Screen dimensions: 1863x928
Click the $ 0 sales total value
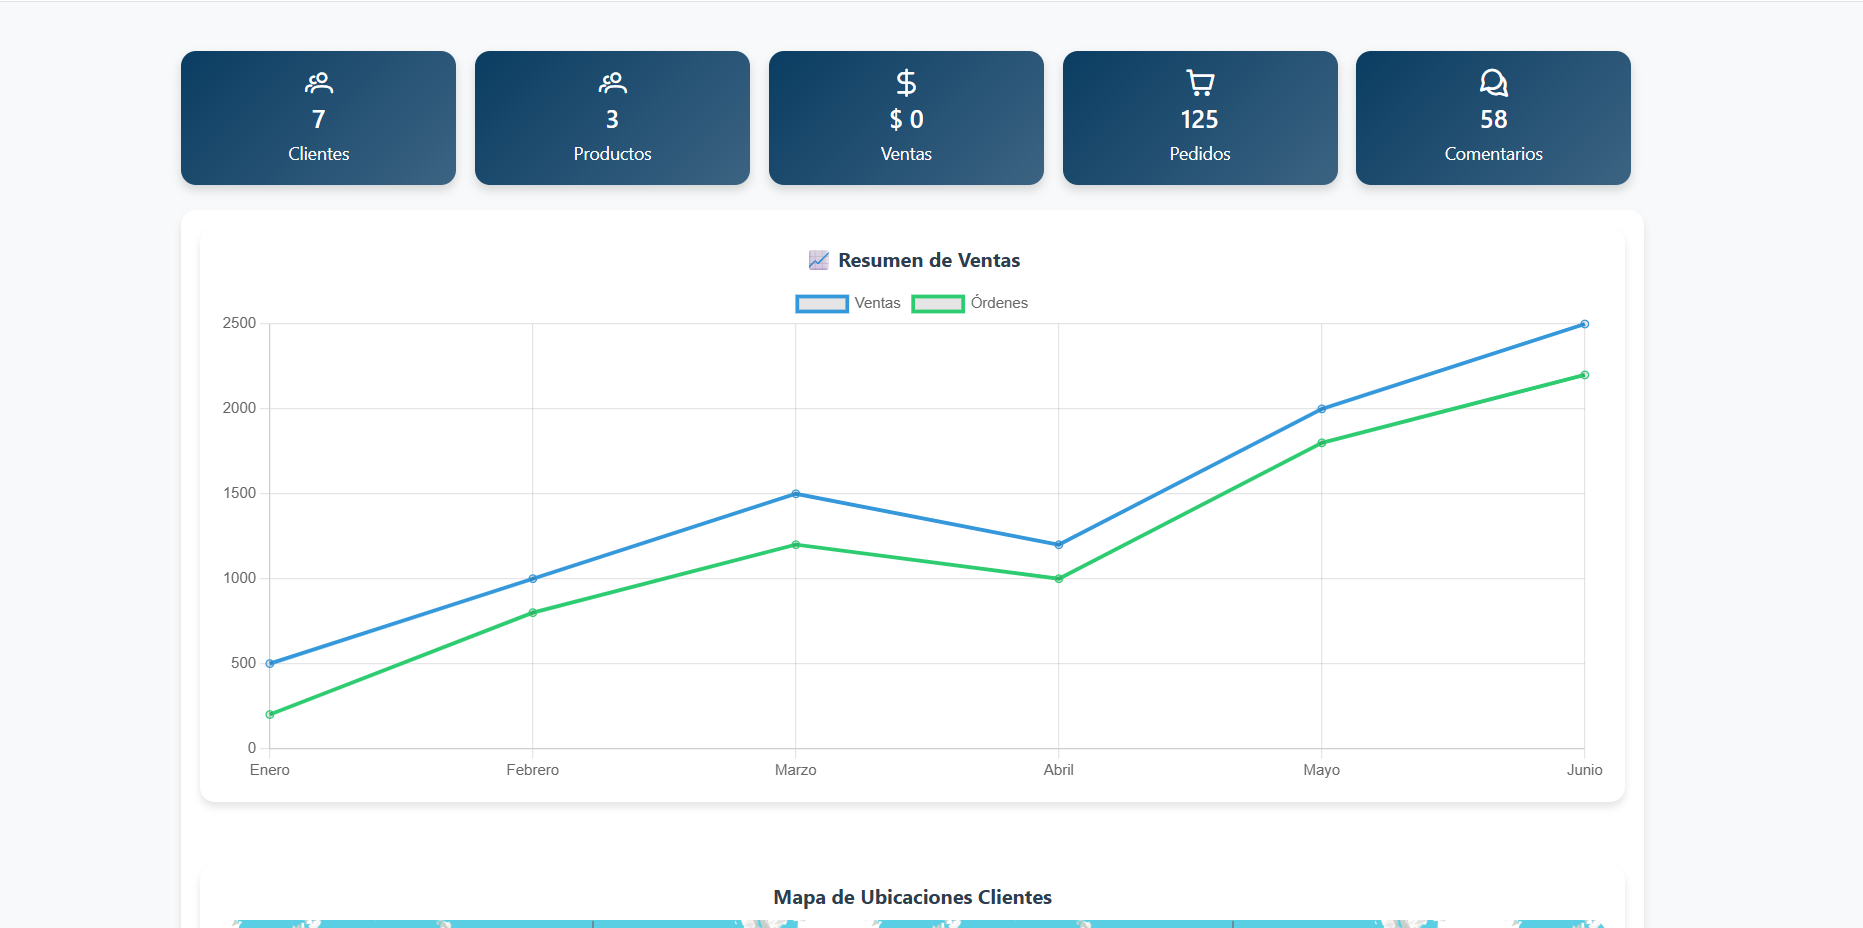tap(906, 120)
